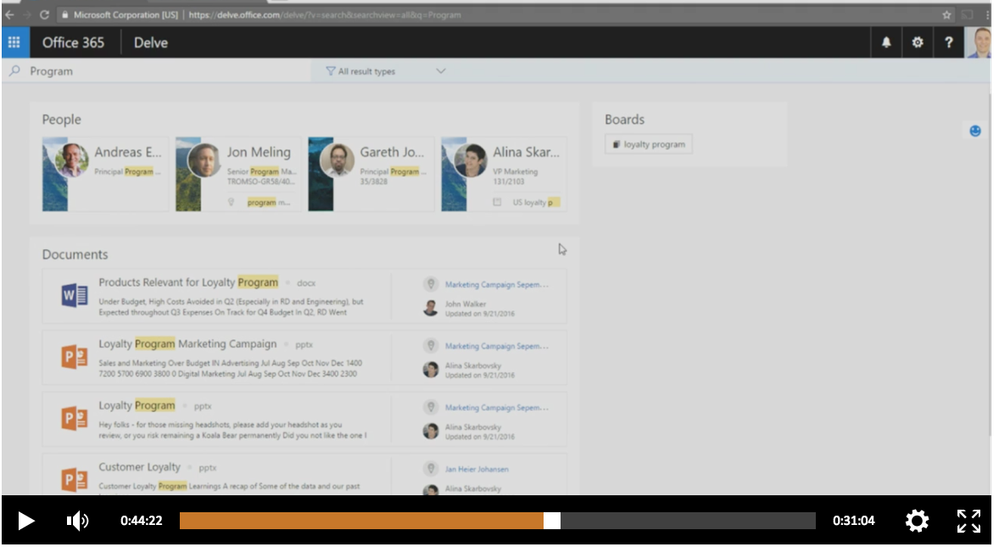Click the video progress bar handle
The width and height of the screenshot is (999, 547).
tap(552, 521)
